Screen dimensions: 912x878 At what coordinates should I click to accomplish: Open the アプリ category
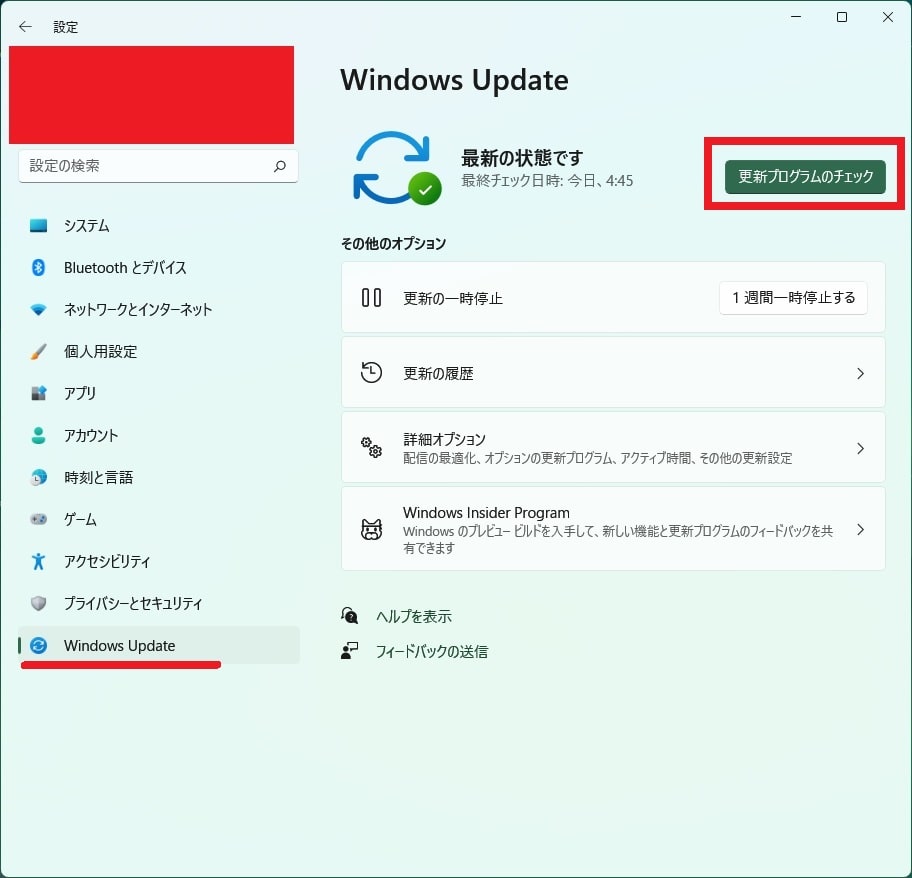(158, 393)
